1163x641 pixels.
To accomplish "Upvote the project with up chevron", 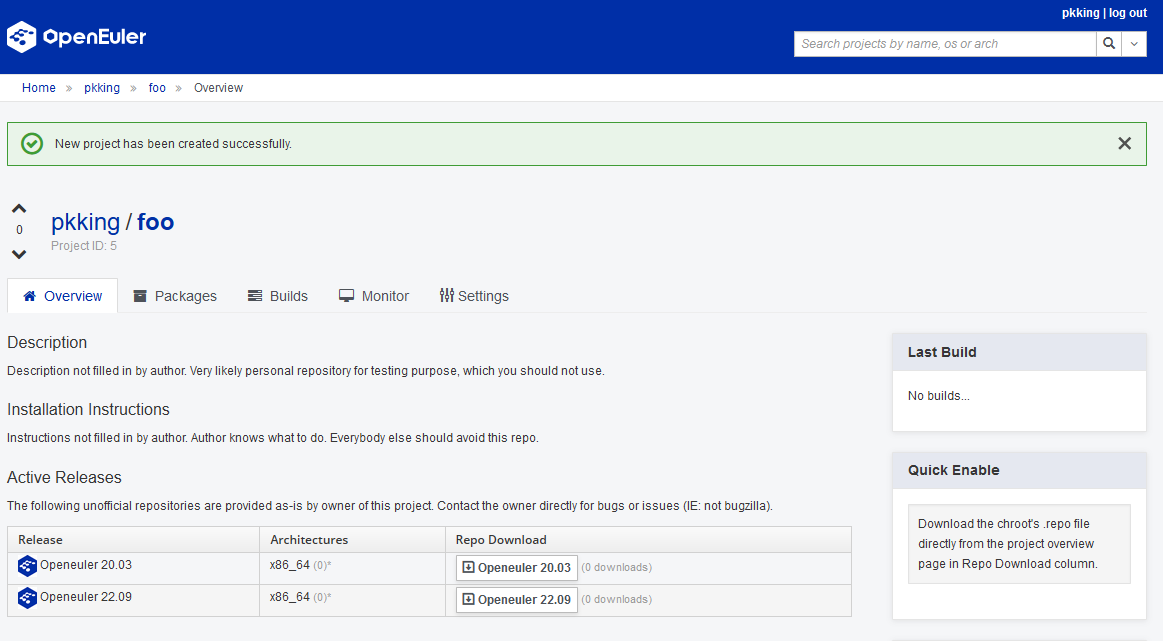I will 19,209.
